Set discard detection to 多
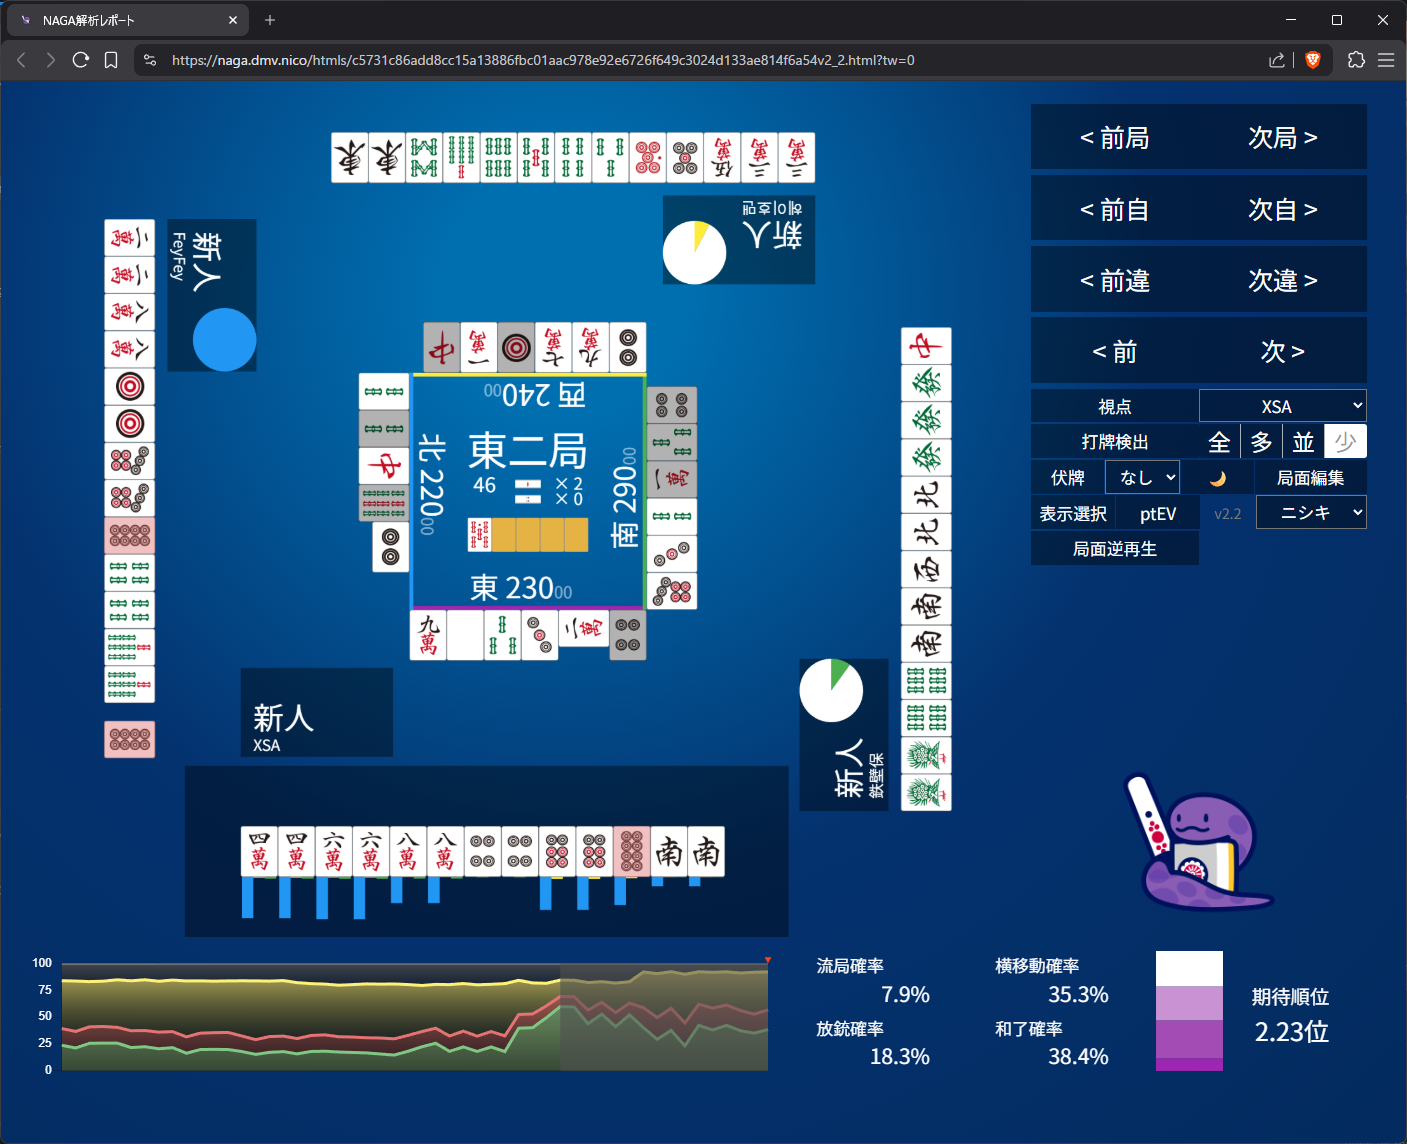The height and width of the screenshot is (1144, 1407). pos(1261,442)
